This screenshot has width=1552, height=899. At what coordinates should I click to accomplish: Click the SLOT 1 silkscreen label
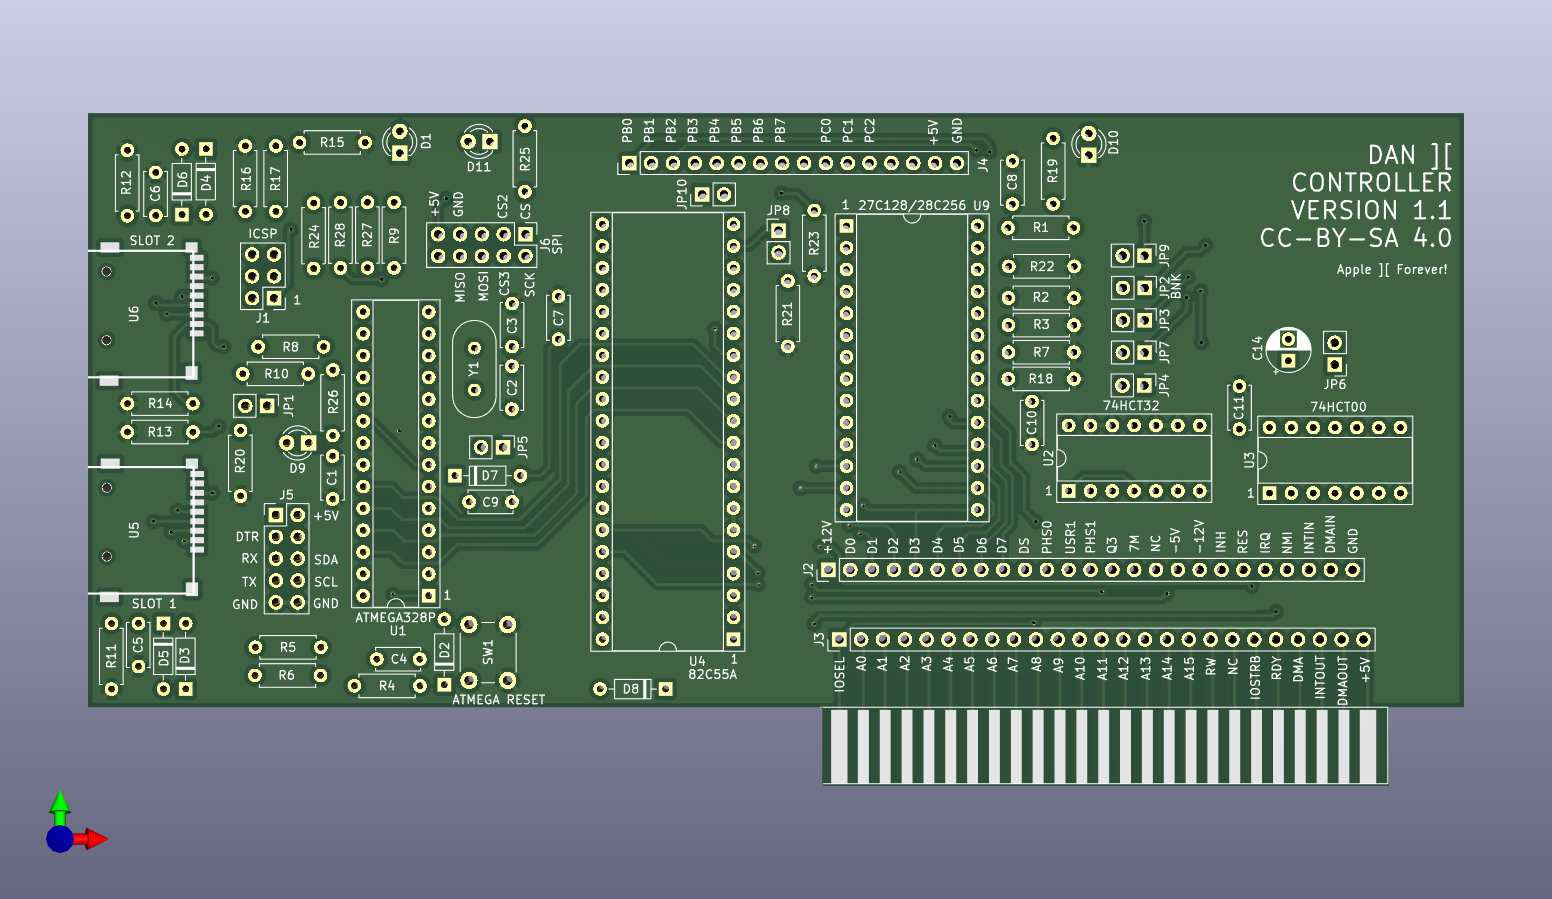154,604
